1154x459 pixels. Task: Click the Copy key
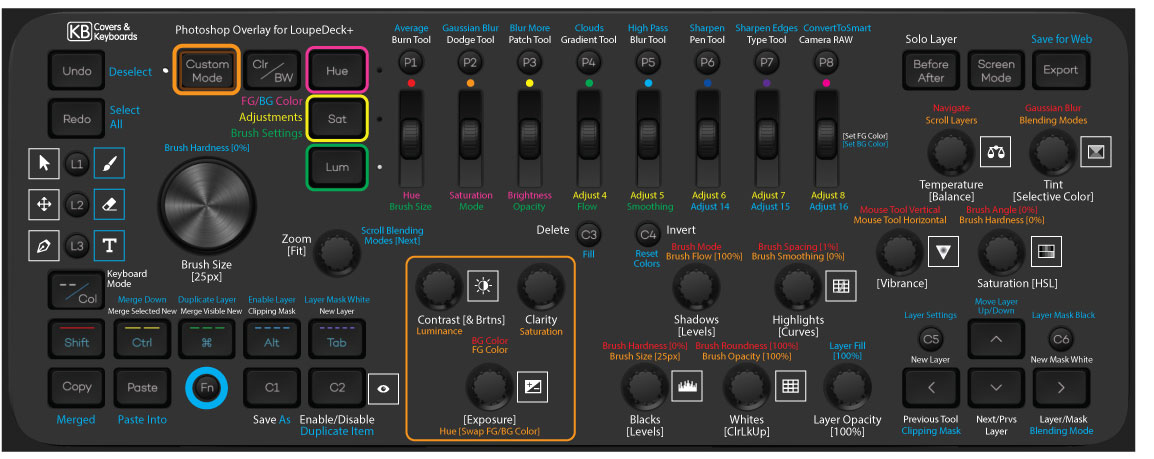pyautogui.click(x=77, y=388)
